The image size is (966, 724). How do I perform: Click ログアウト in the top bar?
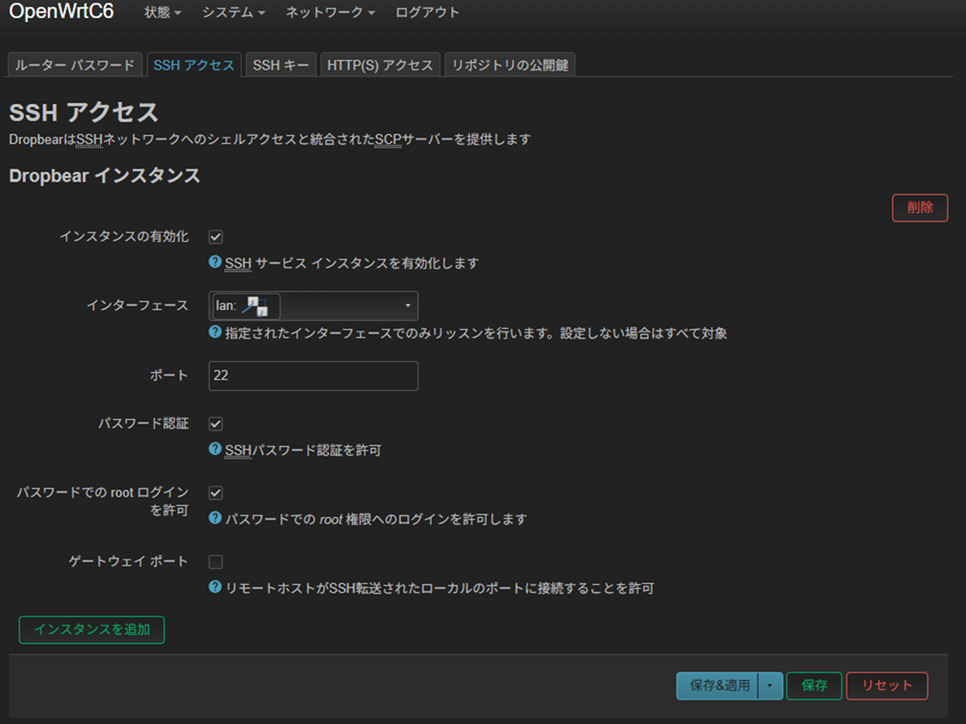pos(427,12)
